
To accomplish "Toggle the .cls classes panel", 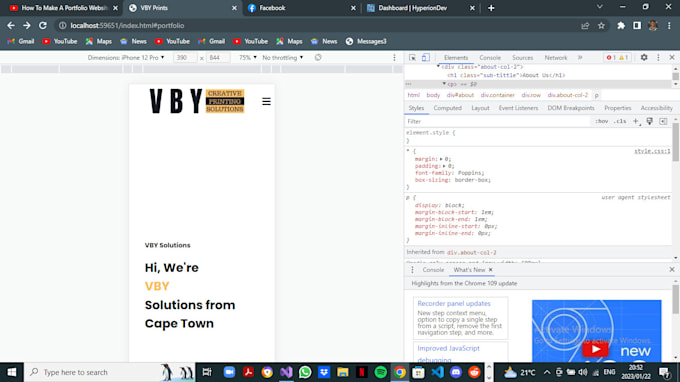I will pos(620,121).
